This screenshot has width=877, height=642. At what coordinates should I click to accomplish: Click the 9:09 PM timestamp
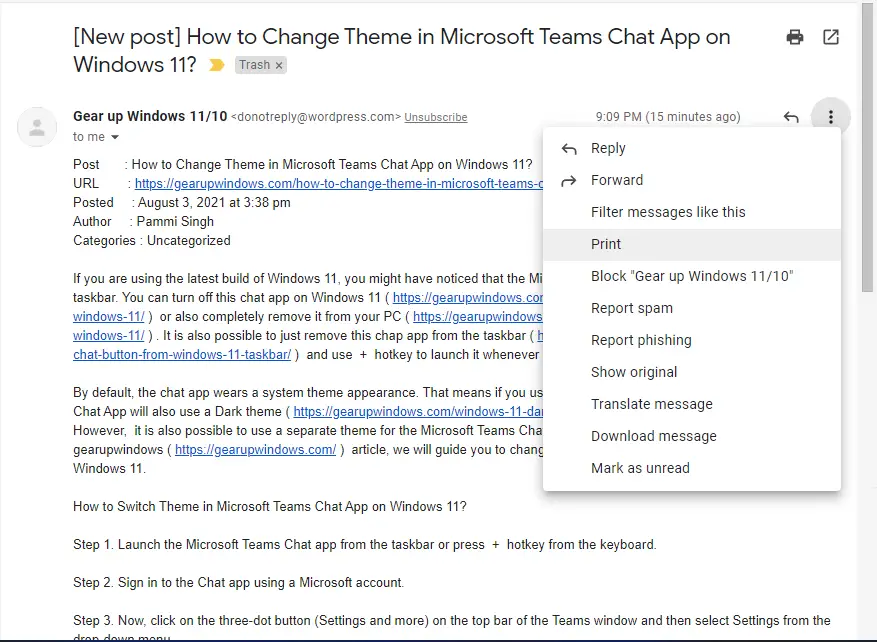click(x=668, y=117)
